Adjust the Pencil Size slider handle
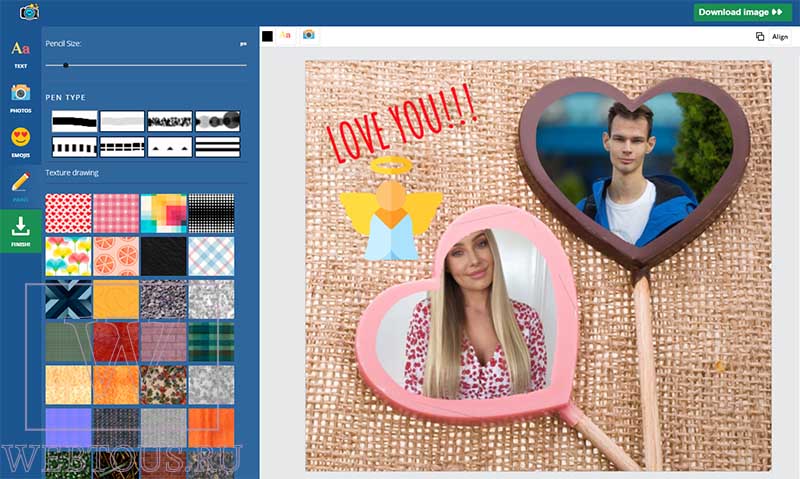Screen dimensions: 800x479 point(66,65)
